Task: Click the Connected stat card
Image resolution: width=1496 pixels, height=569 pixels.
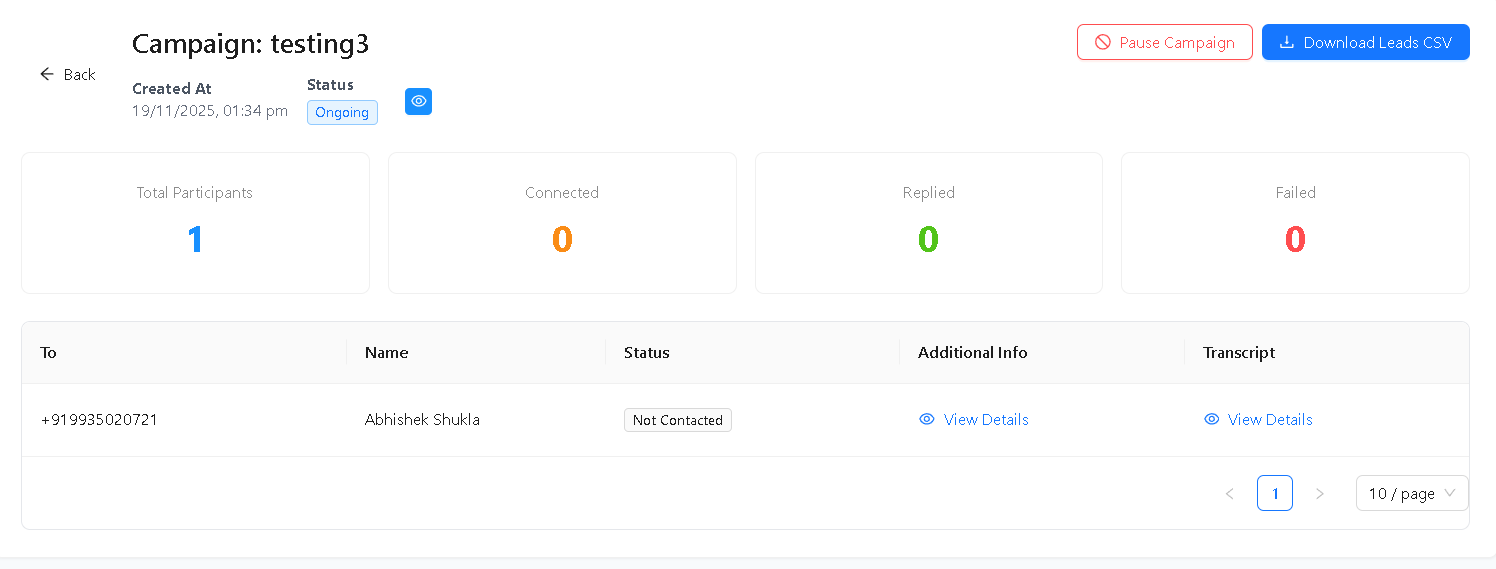Action: (x=562, y=223)
